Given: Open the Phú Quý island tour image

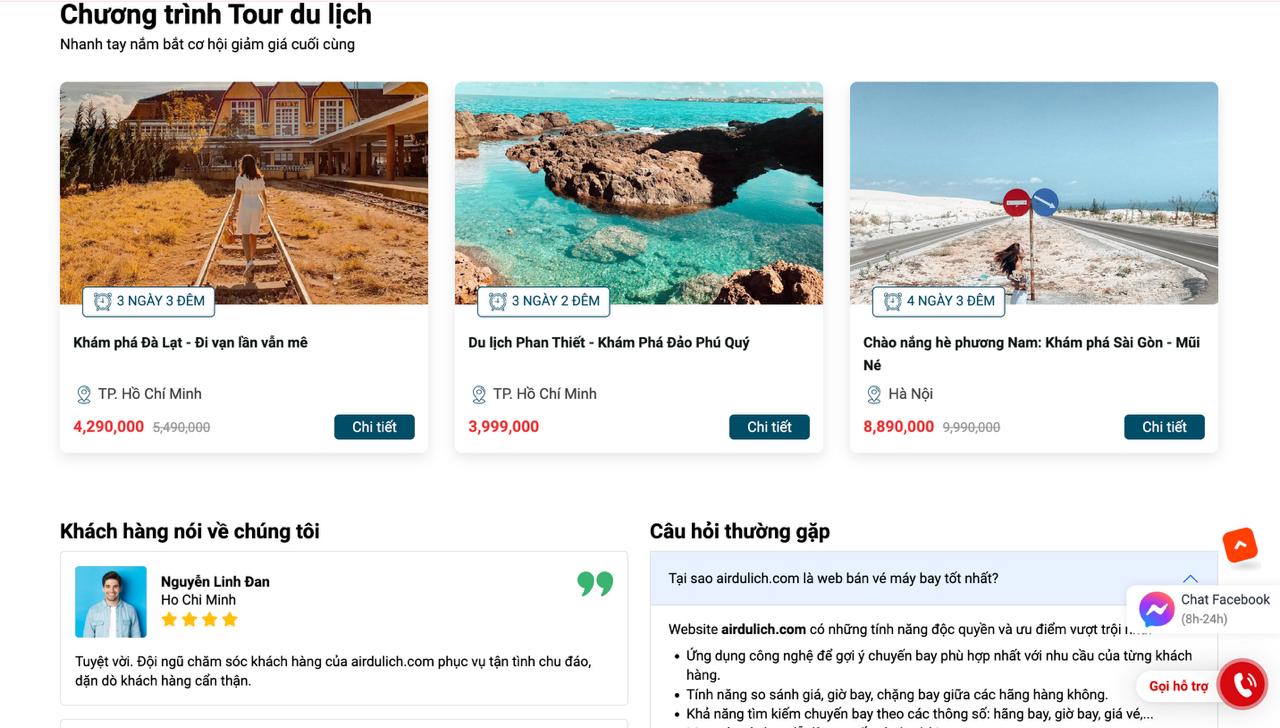Looking at the screenshot, I should coord(639,180).
